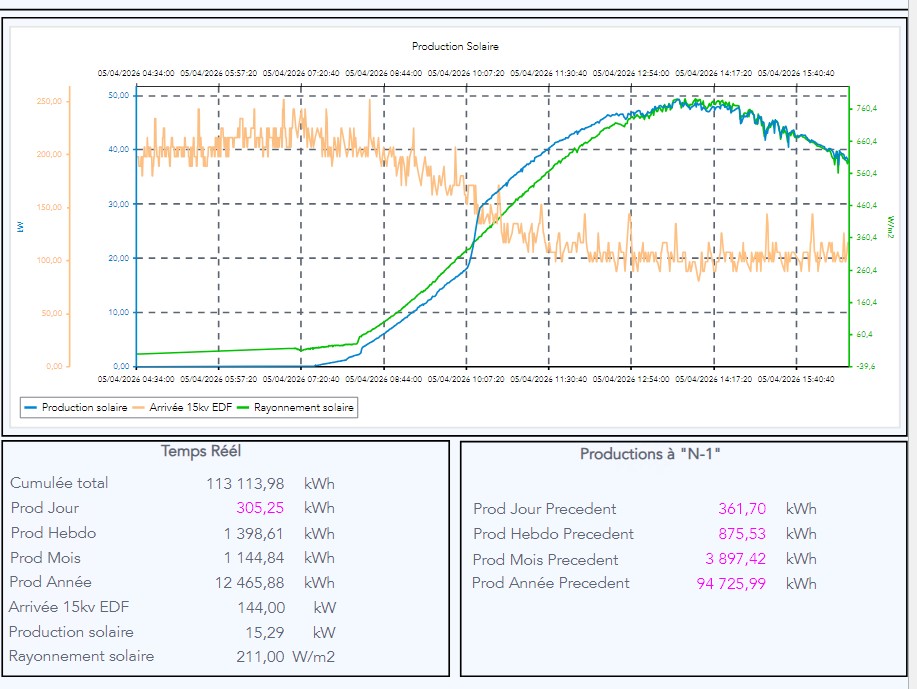Image resolution: width=917 pixels, height=689 pixels.
Task: Click Prod Mois Precedent value 3 897,42
Action: pos(735,559)
